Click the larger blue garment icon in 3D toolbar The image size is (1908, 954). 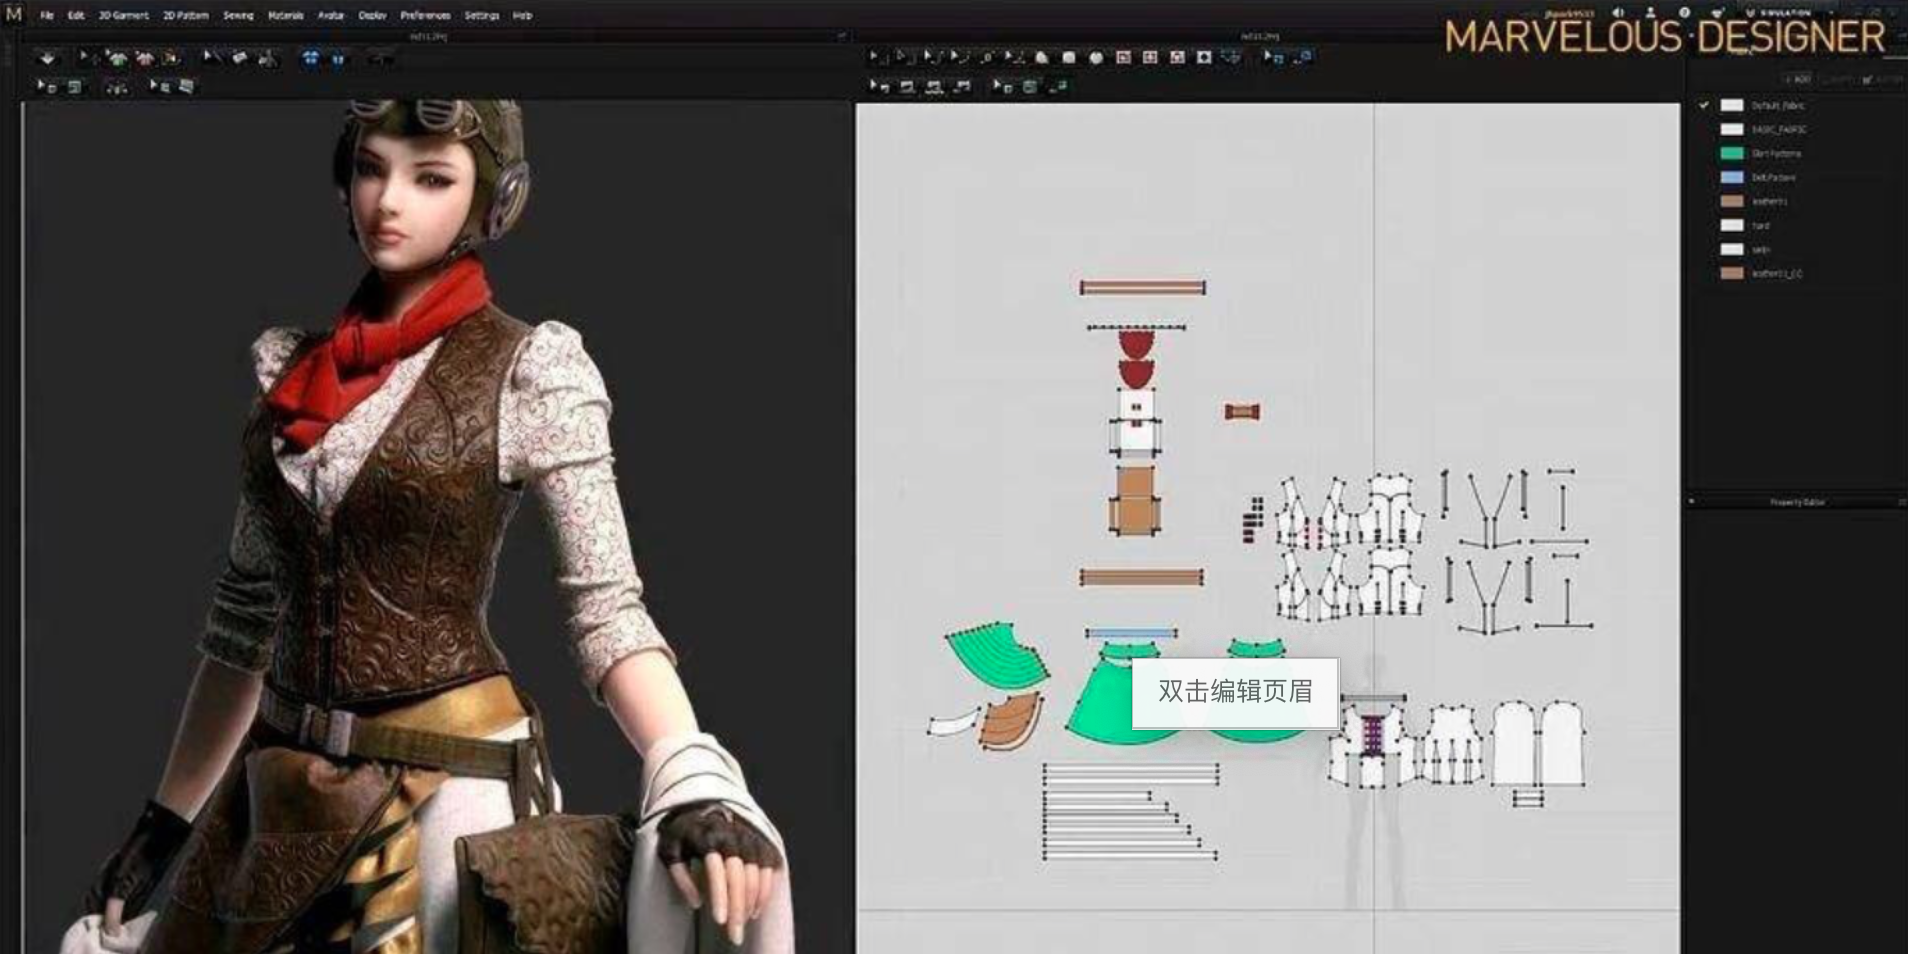click(x=311, y=58)
